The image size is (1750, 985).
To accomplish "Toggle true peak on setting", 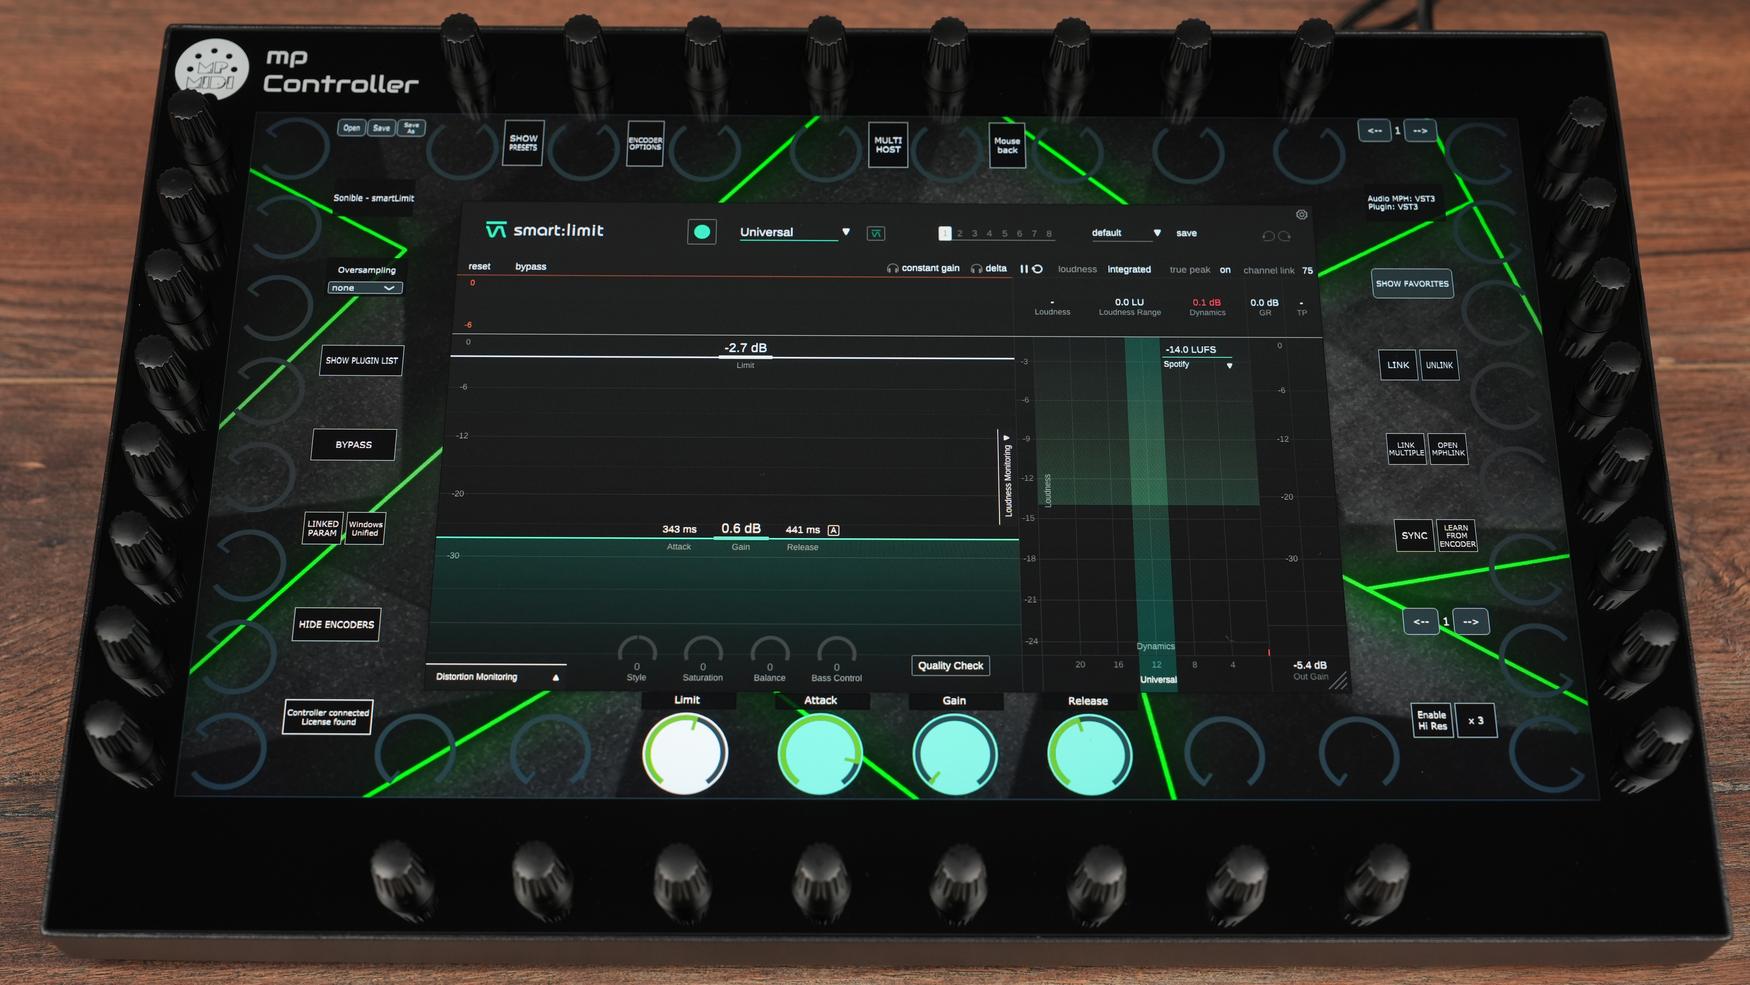I will click(x=1225, y=270).
